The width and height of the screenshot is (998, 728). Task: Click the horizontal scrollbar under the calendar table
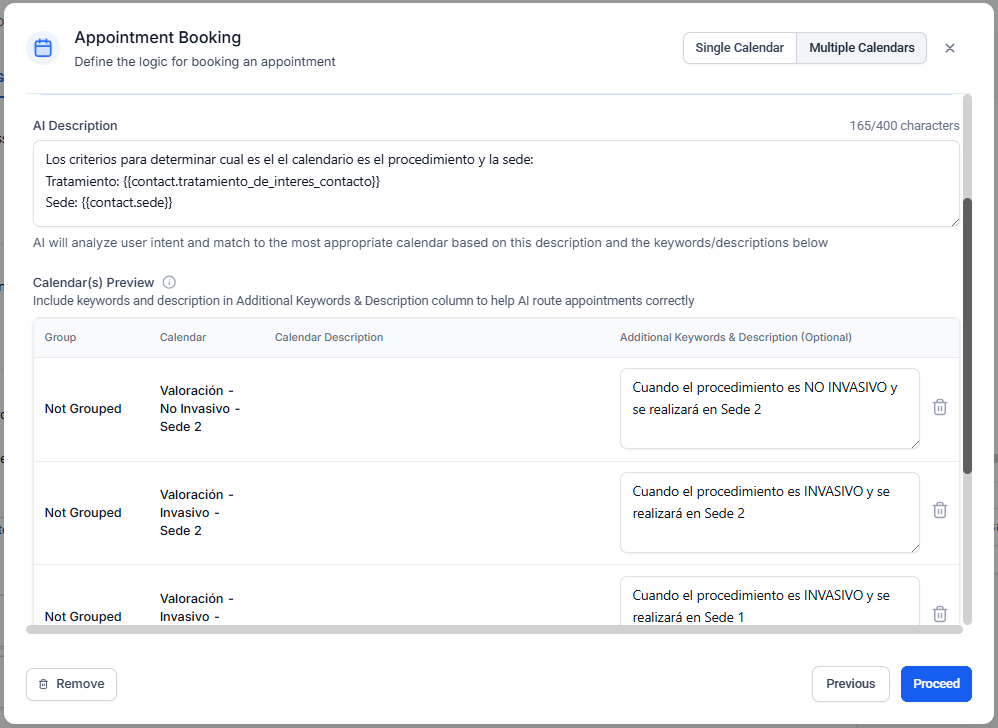(x=494, y=630)
